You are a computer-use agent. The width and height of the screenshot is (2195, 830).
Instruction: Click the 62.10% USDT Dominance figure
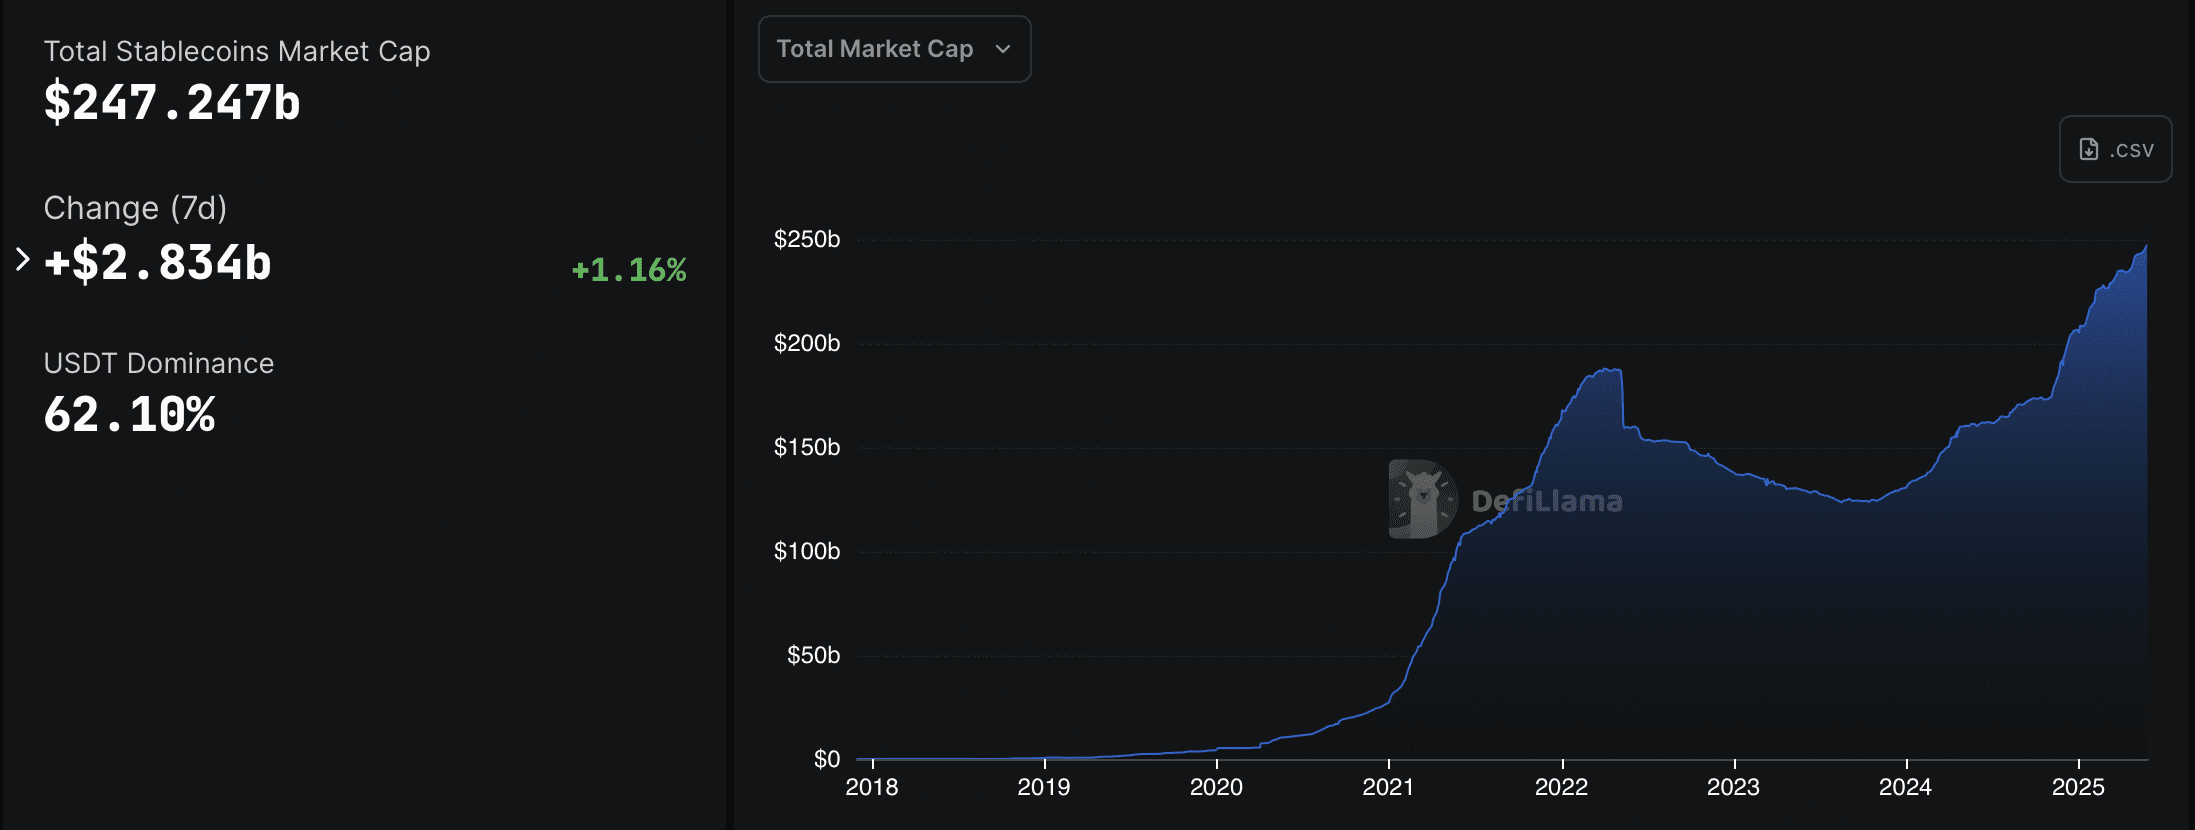click(x=129, y=415)
